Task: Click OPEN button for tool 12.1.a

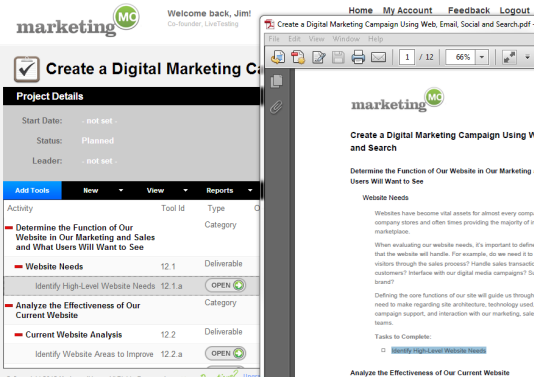Action: [x=225, y=285]
